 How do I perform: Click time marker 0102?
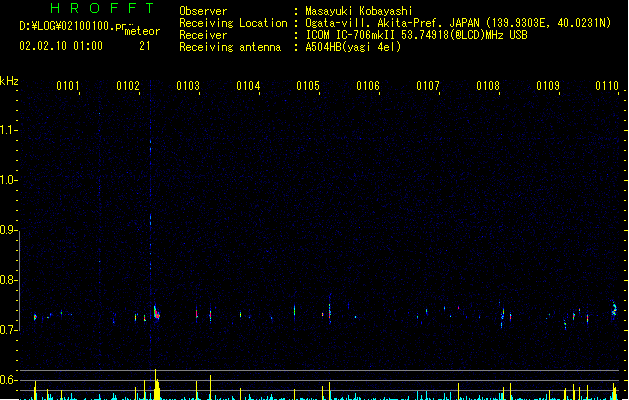coord(128,86)
